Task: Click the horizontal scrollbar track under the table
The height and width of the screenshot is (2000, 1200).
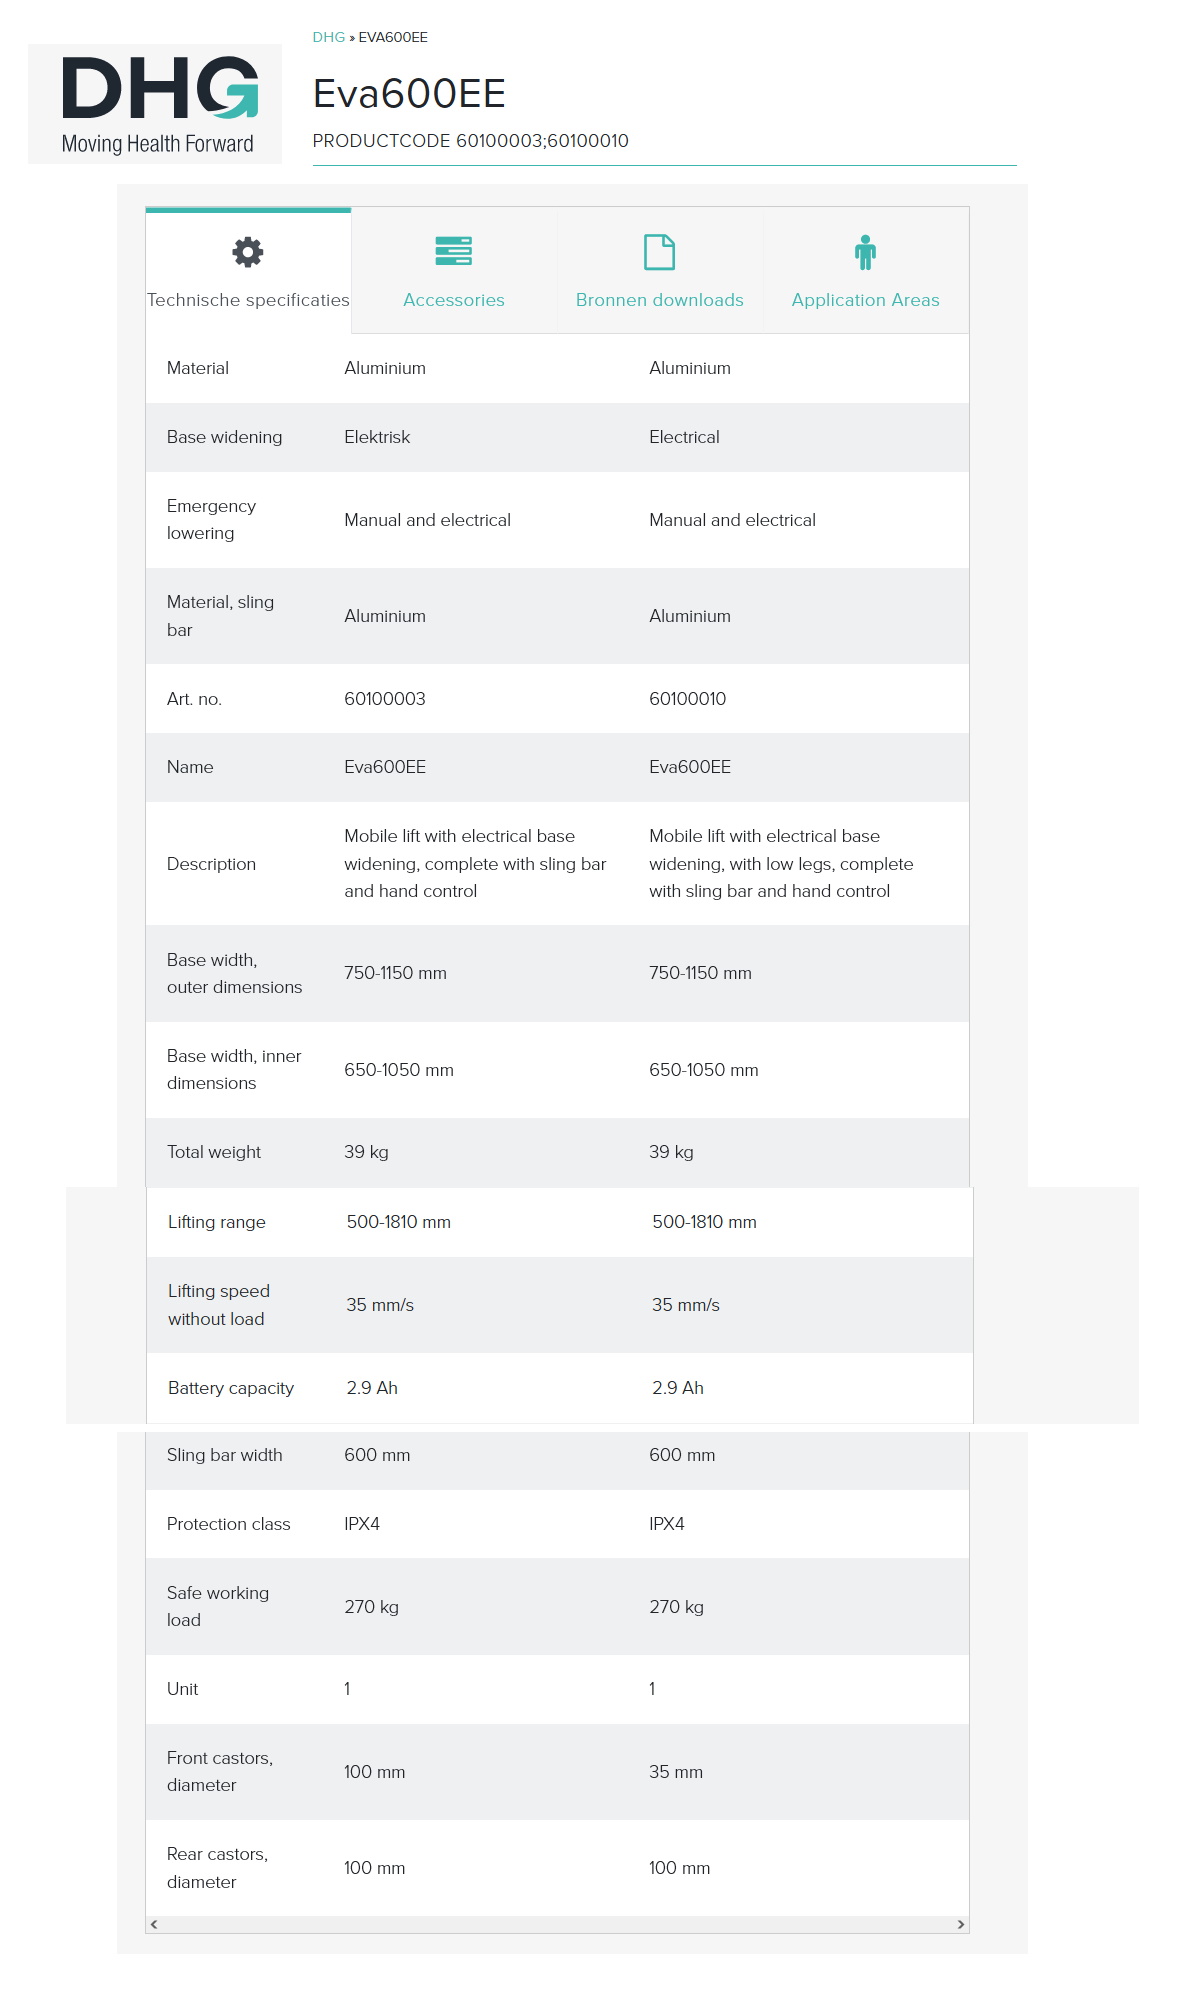Action: (x=556, y=1924)
